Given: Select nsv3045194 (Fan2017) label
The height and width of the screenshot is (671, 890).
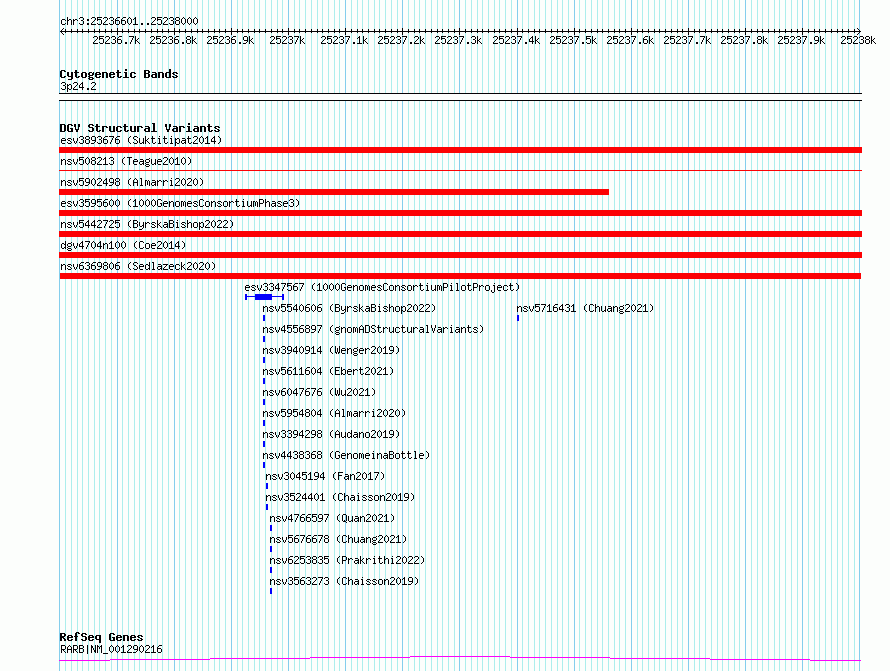Looking at the screenshot, I should 325,476.
